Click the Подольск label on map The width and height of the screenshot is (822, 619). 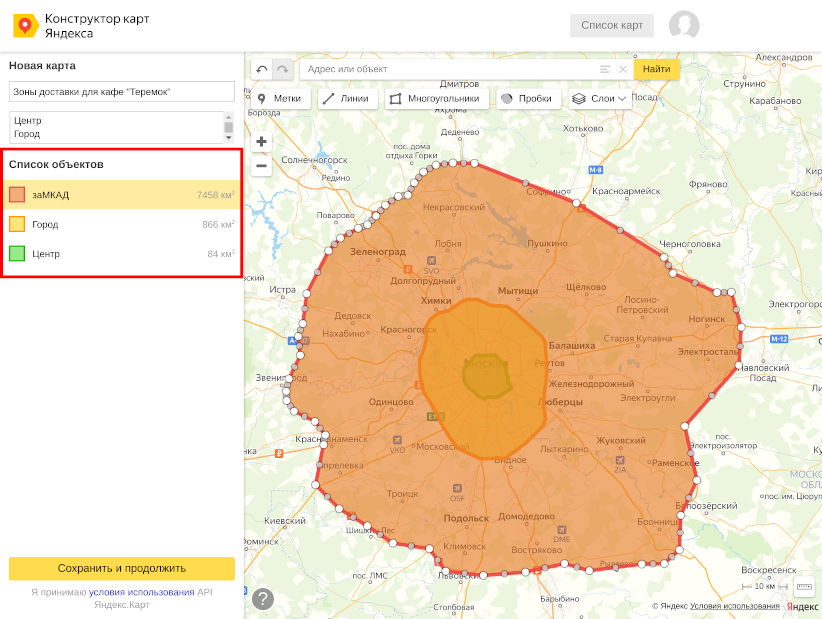click(x=466, y=518)
